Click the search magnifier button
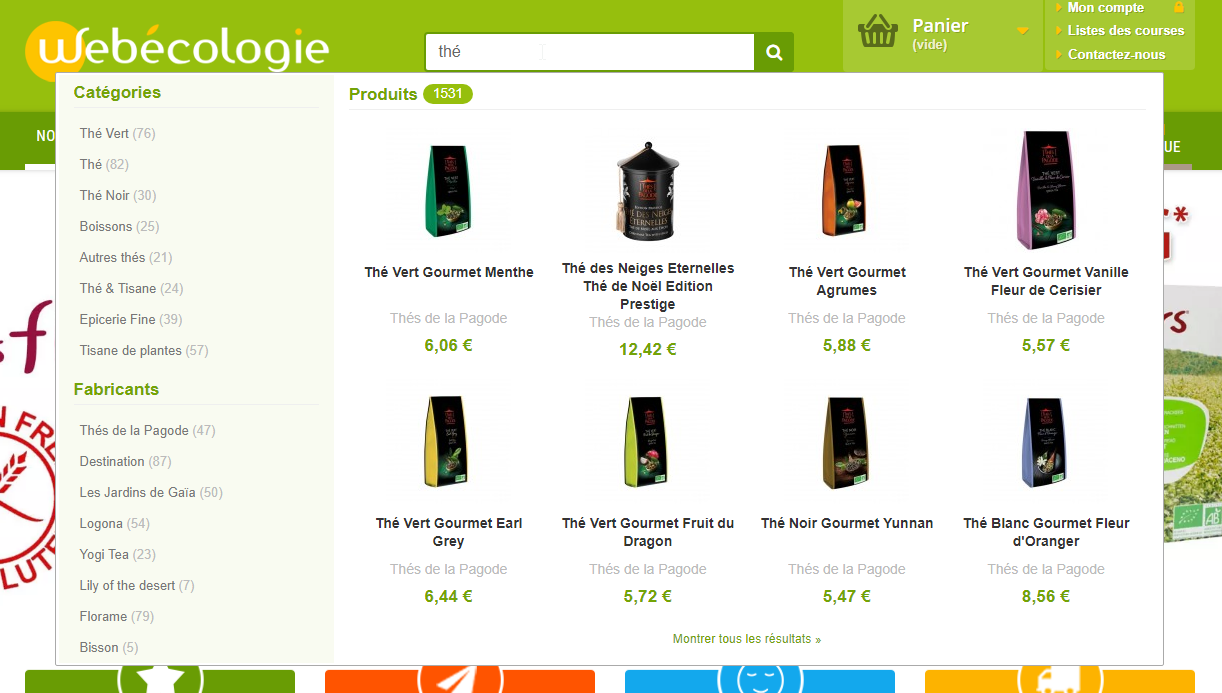Image resolution: width=1222 pixels, height=693 pixels. click(774, 52)
